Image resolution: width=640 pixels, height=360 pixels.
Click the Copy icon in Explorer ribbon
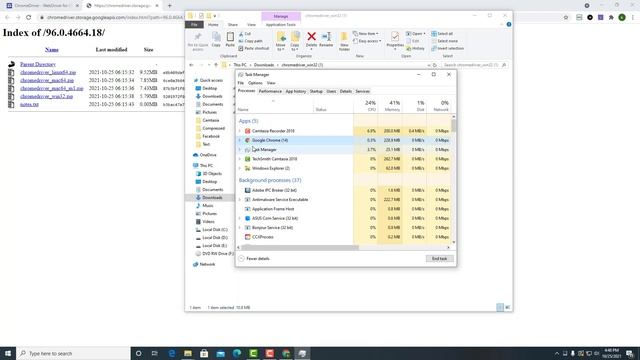(x=216, y=37)
